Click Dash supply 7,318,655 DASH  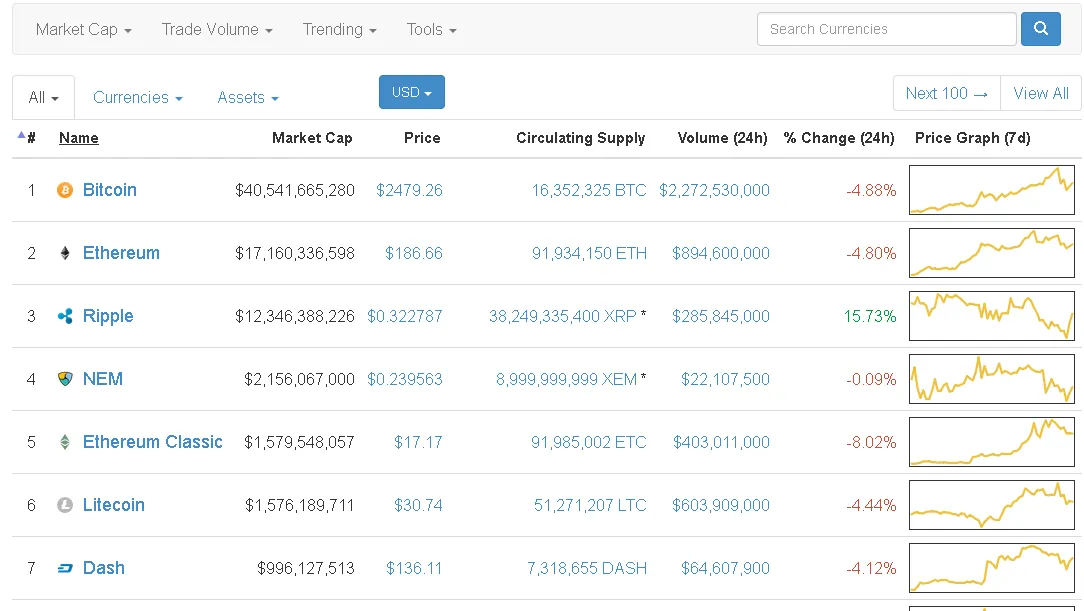tap(587, 568)
